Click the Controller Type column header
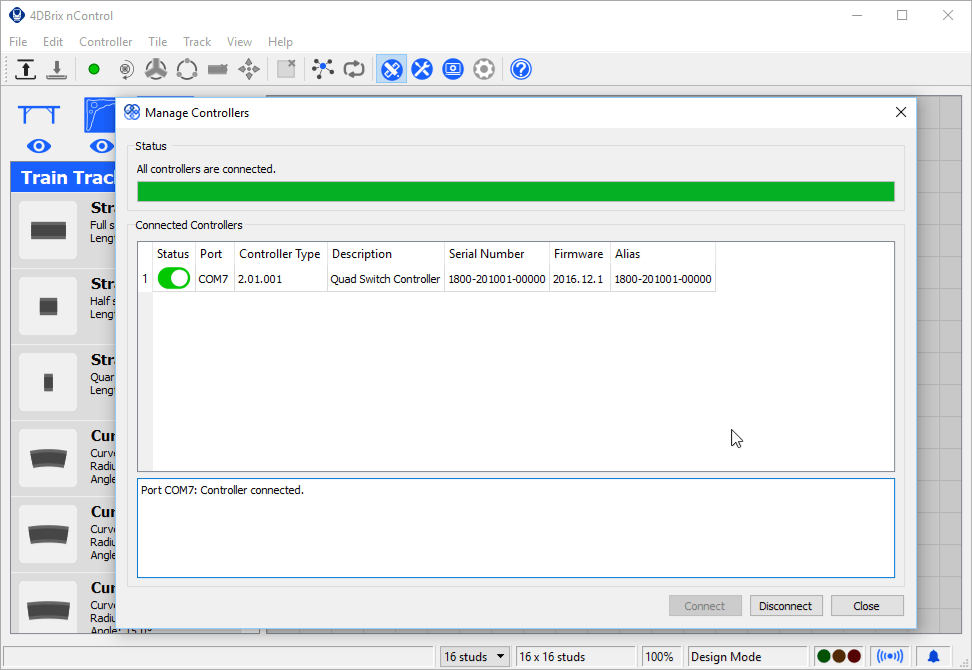972x670 pixels. coord(280,253)
